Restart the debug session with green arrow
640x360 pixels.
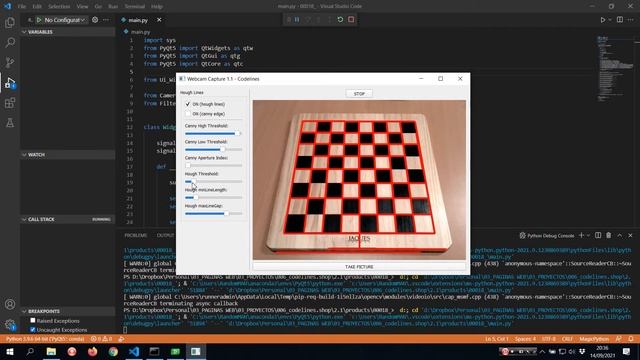(x=340, y=20)
